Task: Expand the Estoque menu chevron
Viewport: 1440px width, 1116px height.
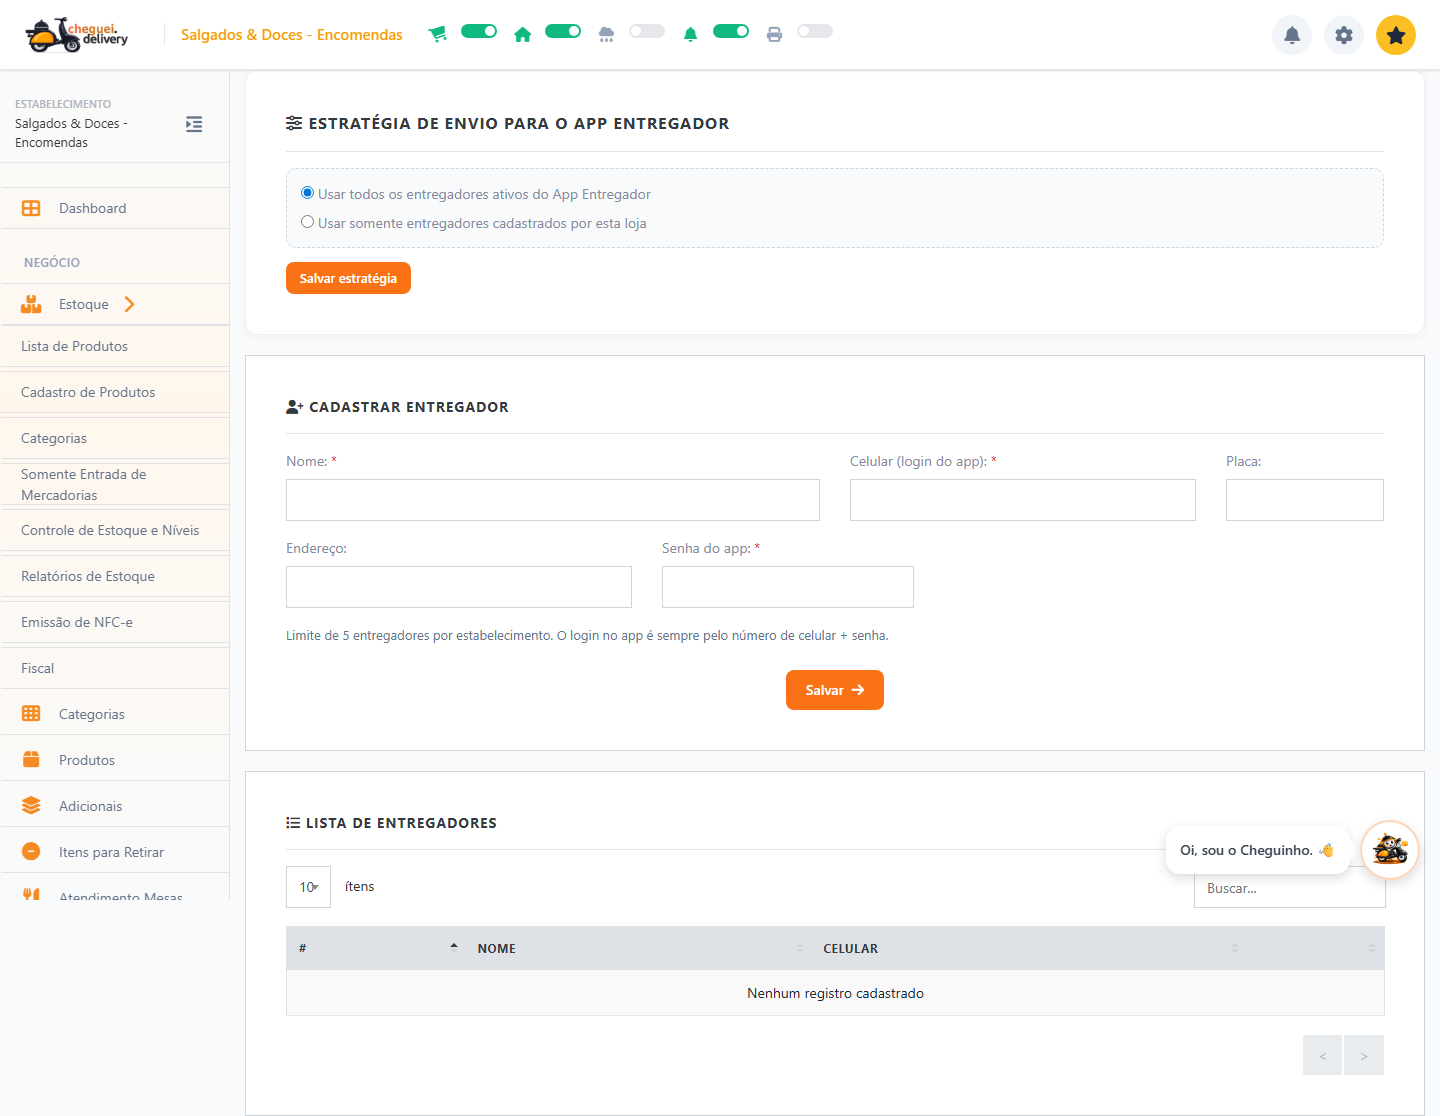Action: click(x=129, y=304)
